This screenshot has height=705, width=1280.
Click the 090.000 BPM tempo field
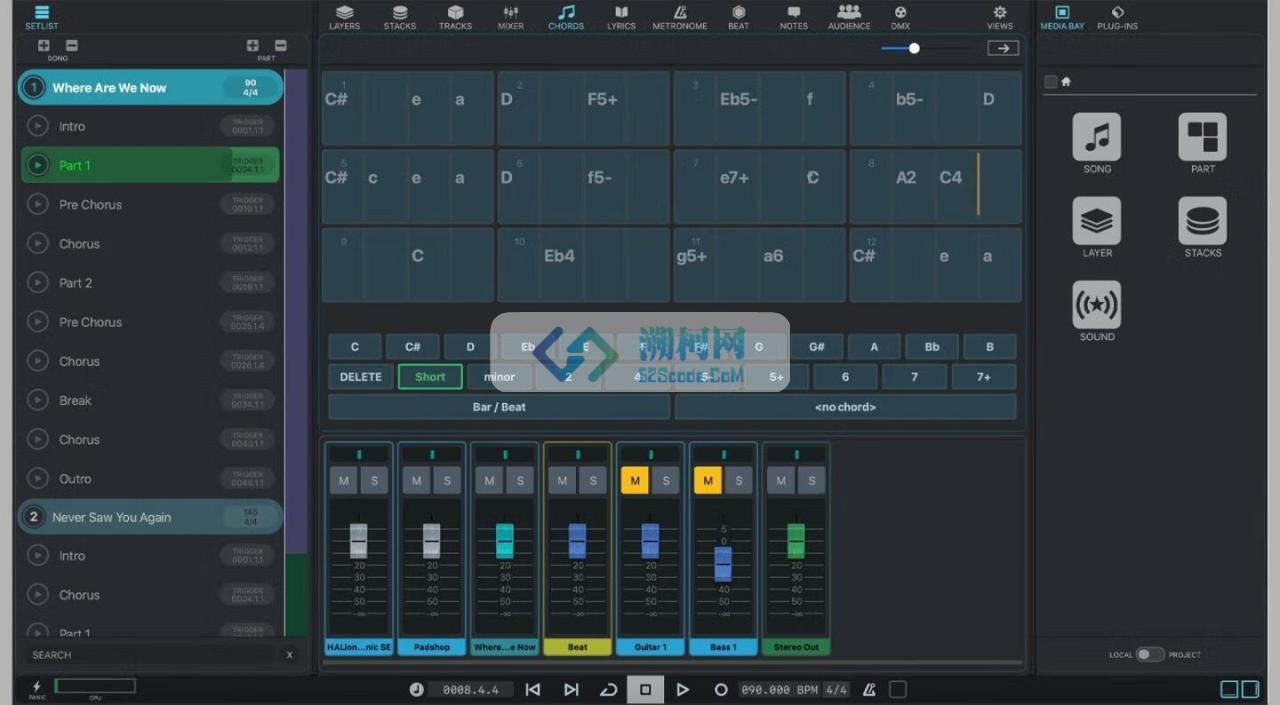[x=779, y=689]
